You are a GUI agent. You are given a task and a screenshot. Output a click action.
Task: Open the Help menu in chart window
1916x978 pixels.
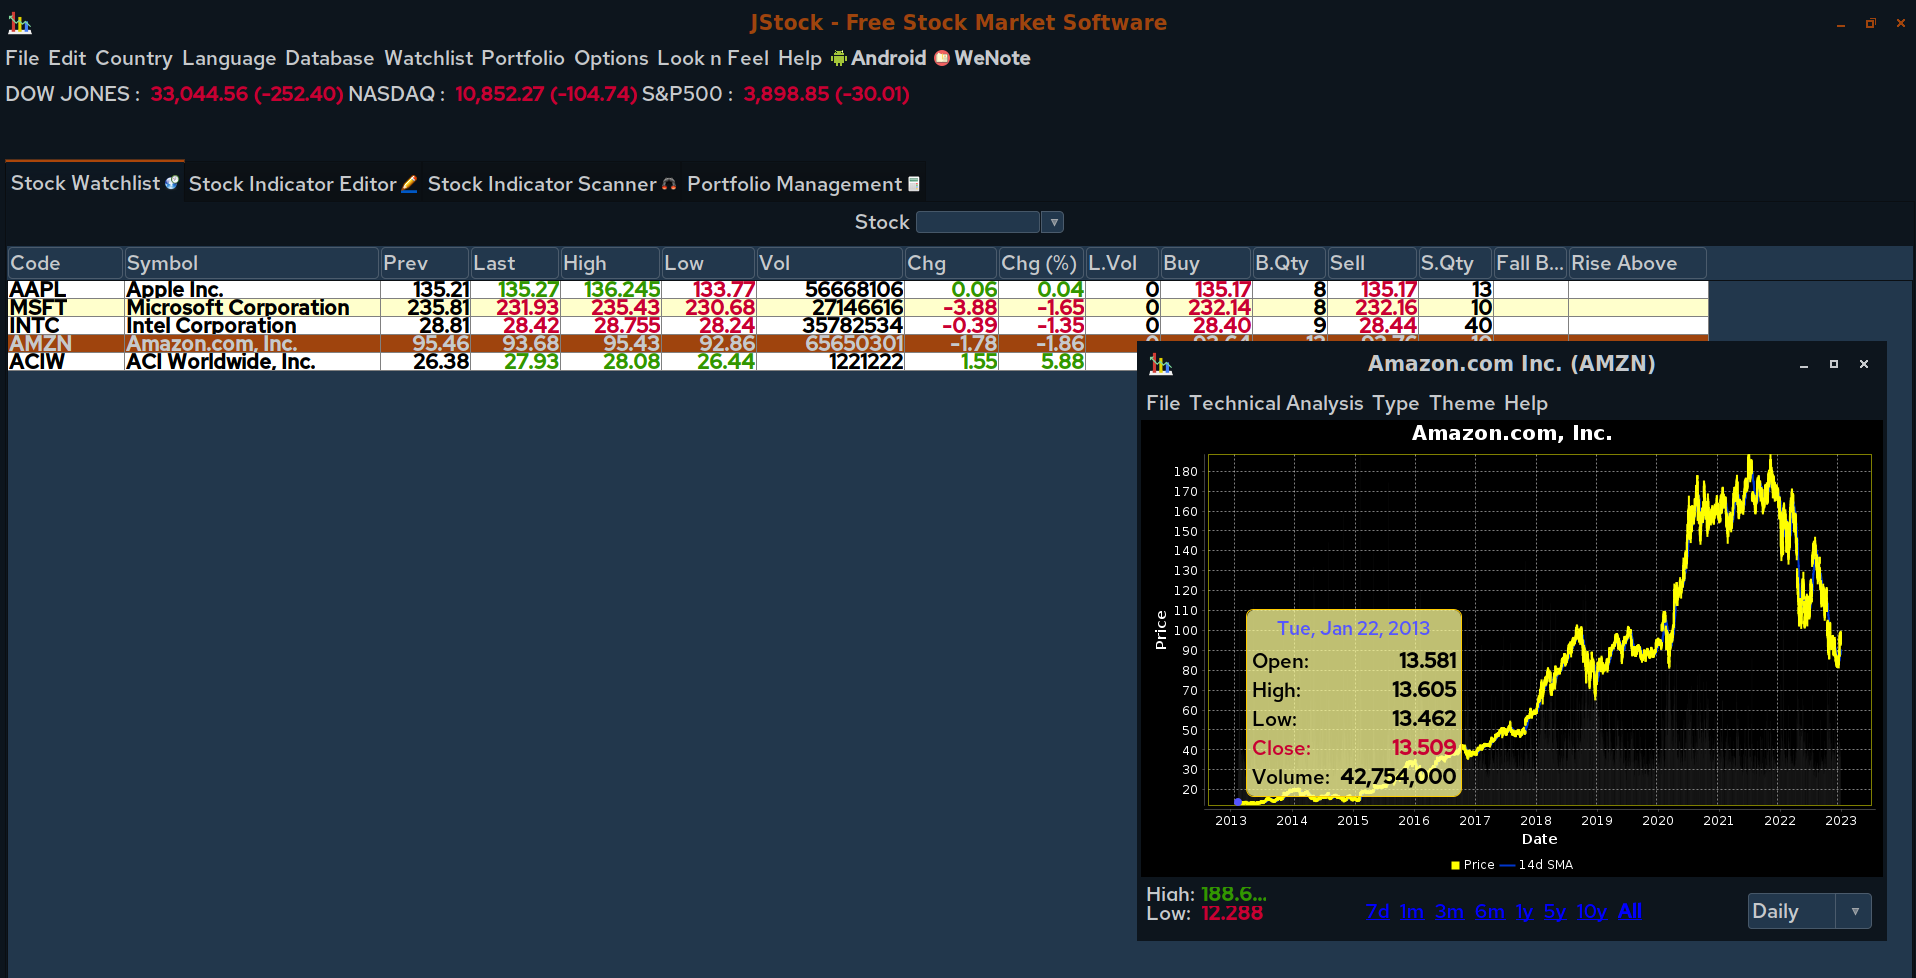[1526, 403]
